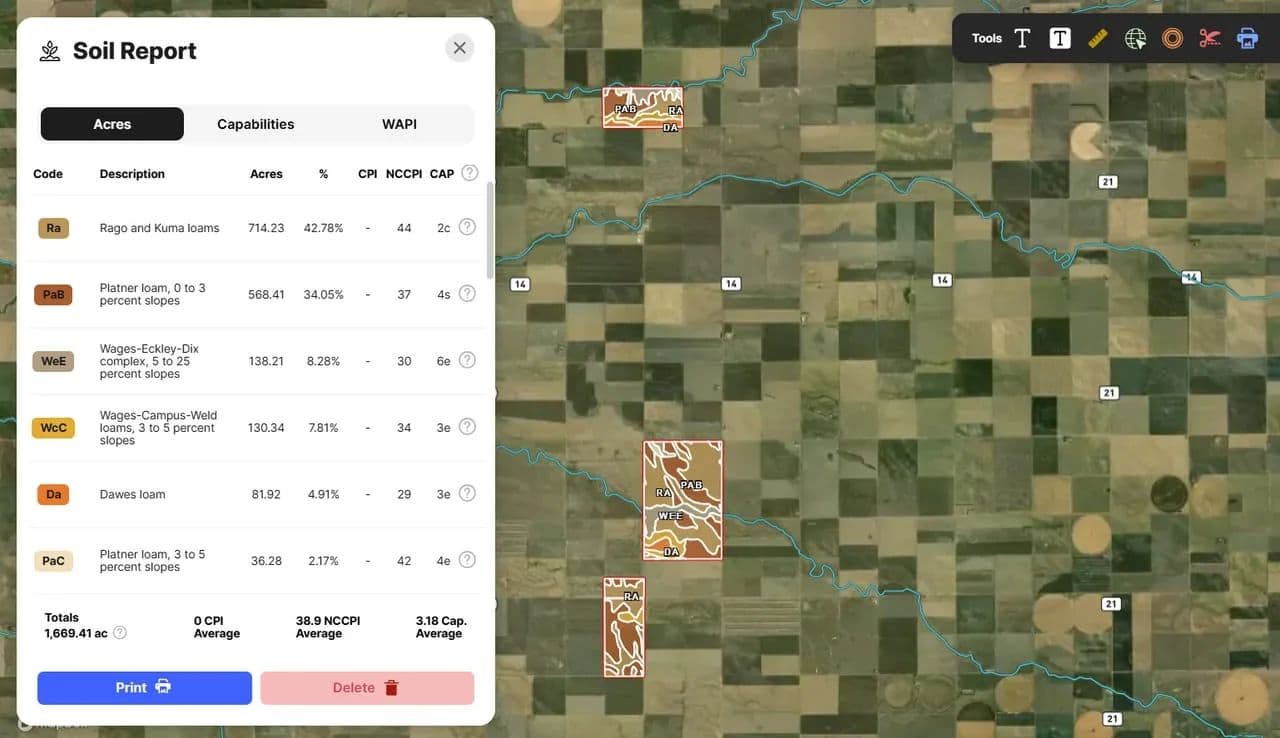The height and width of the screenshot is (738, 1280).
Task: Click the help icon next to Totals
Action: click(120, 633)
